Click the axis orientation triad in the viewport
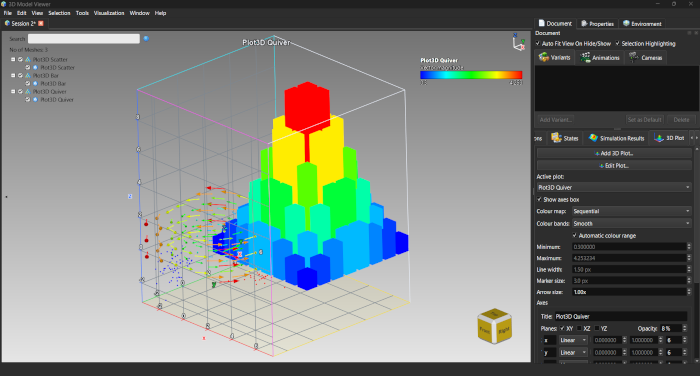700x376 pixels. 518,42
